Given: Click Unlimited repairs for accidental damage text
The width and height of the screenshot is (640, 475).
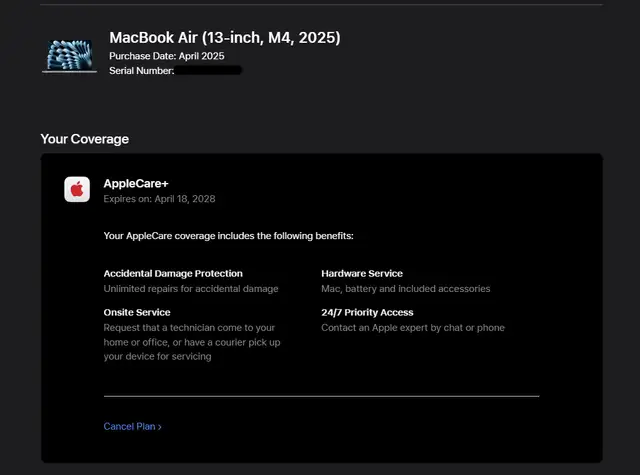Looking at the screenshot, I should coord(191,289).
